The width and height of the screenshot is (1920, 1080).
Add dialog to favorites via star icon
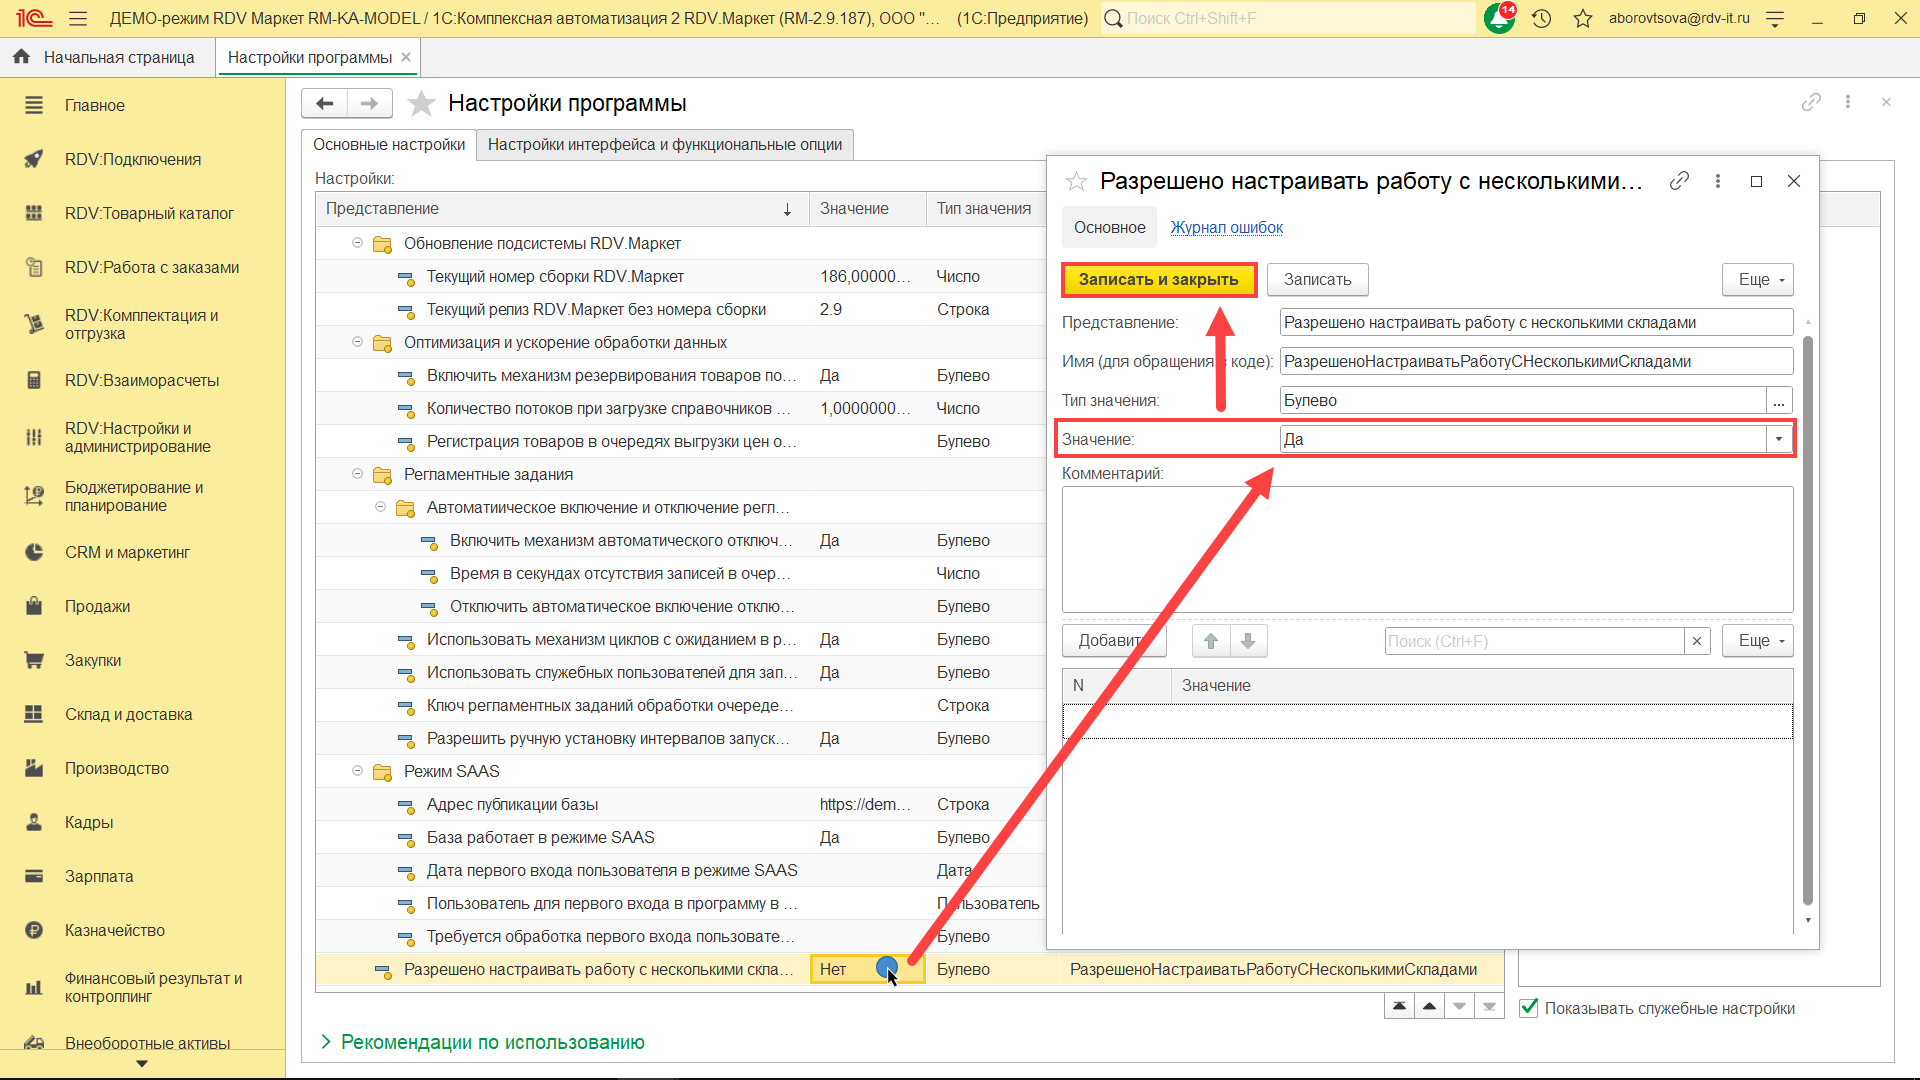coord(1076,181)
